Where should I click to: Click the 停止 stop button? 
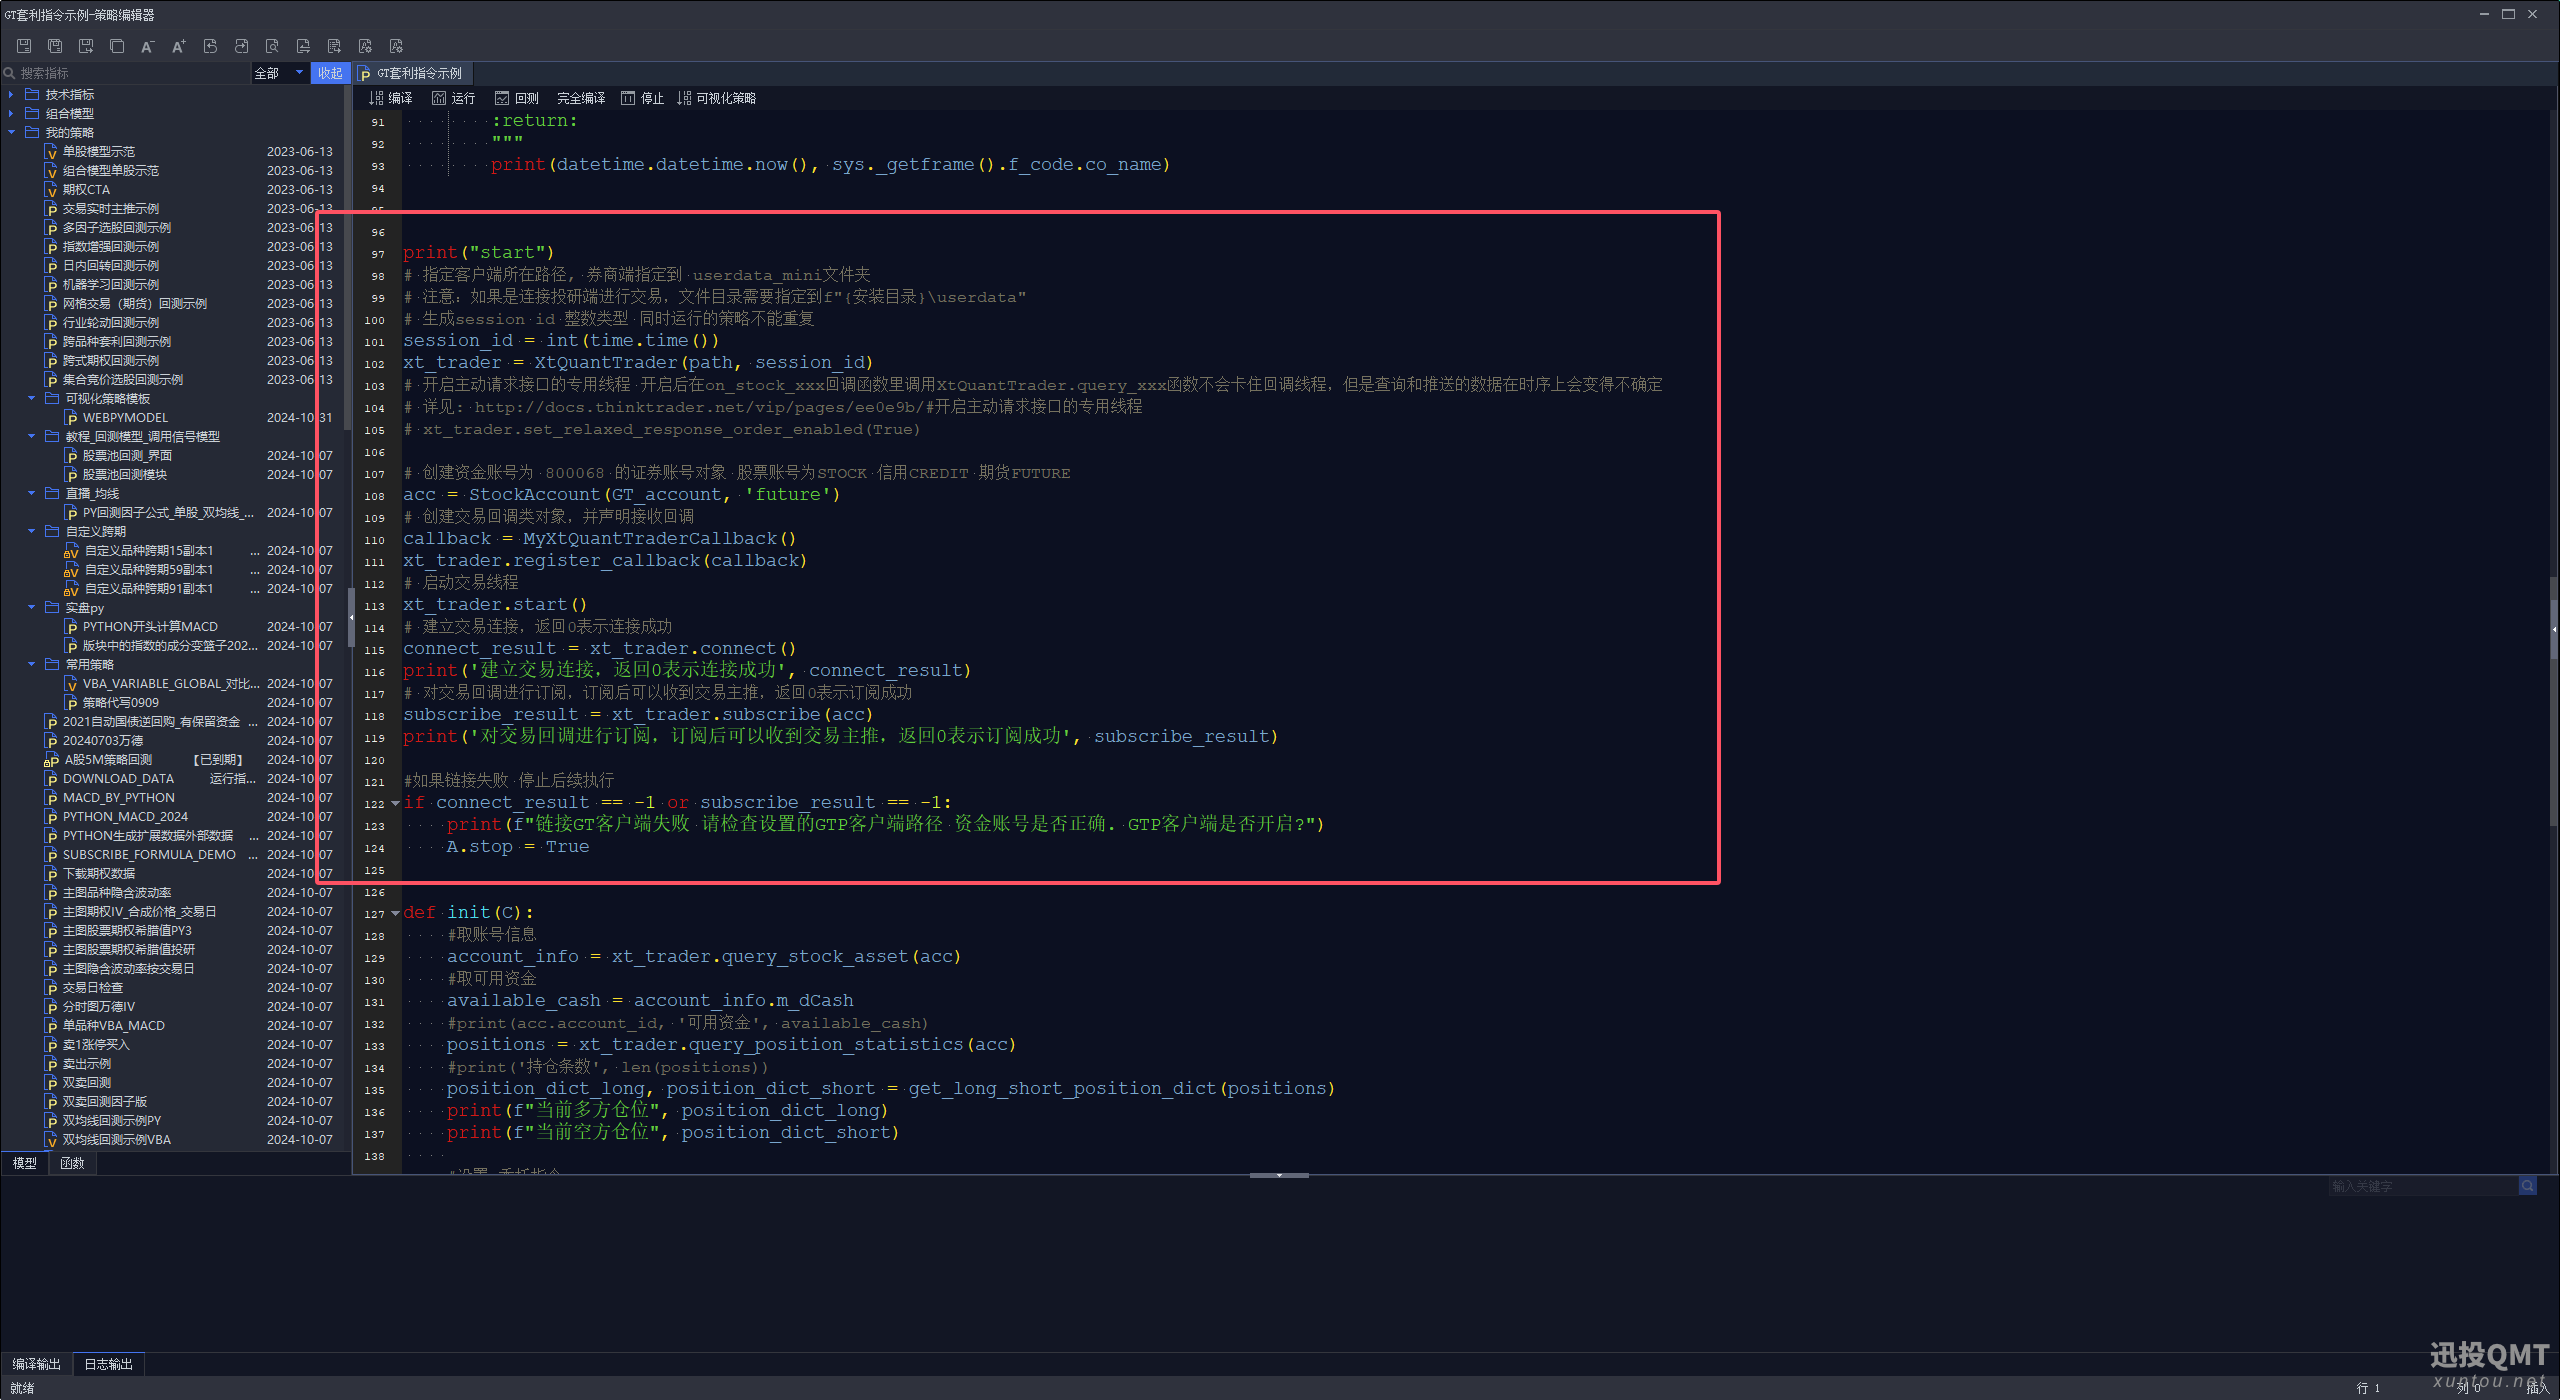pos(642,98)
